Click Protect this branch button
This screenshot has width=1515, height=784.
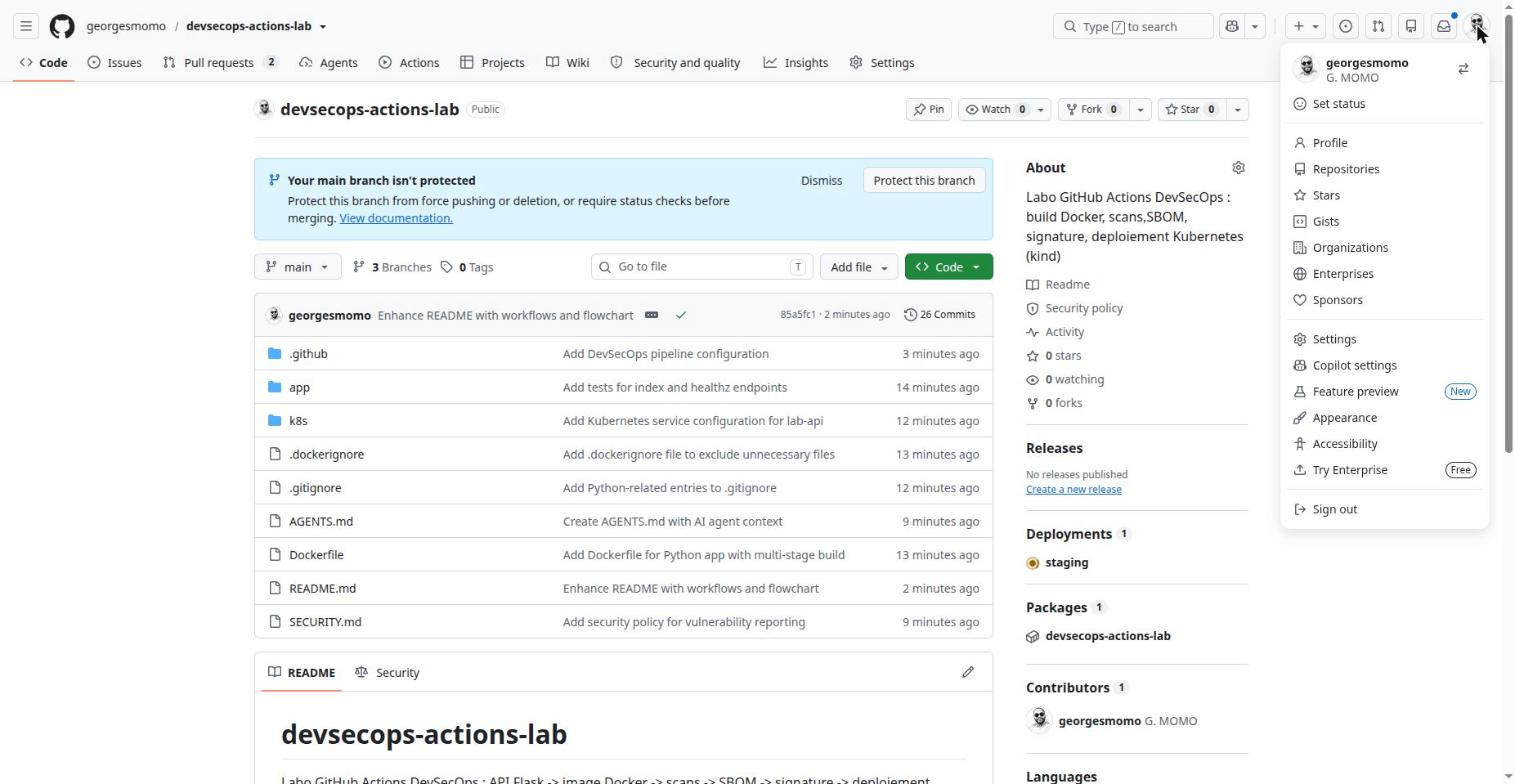coord(924,181)
